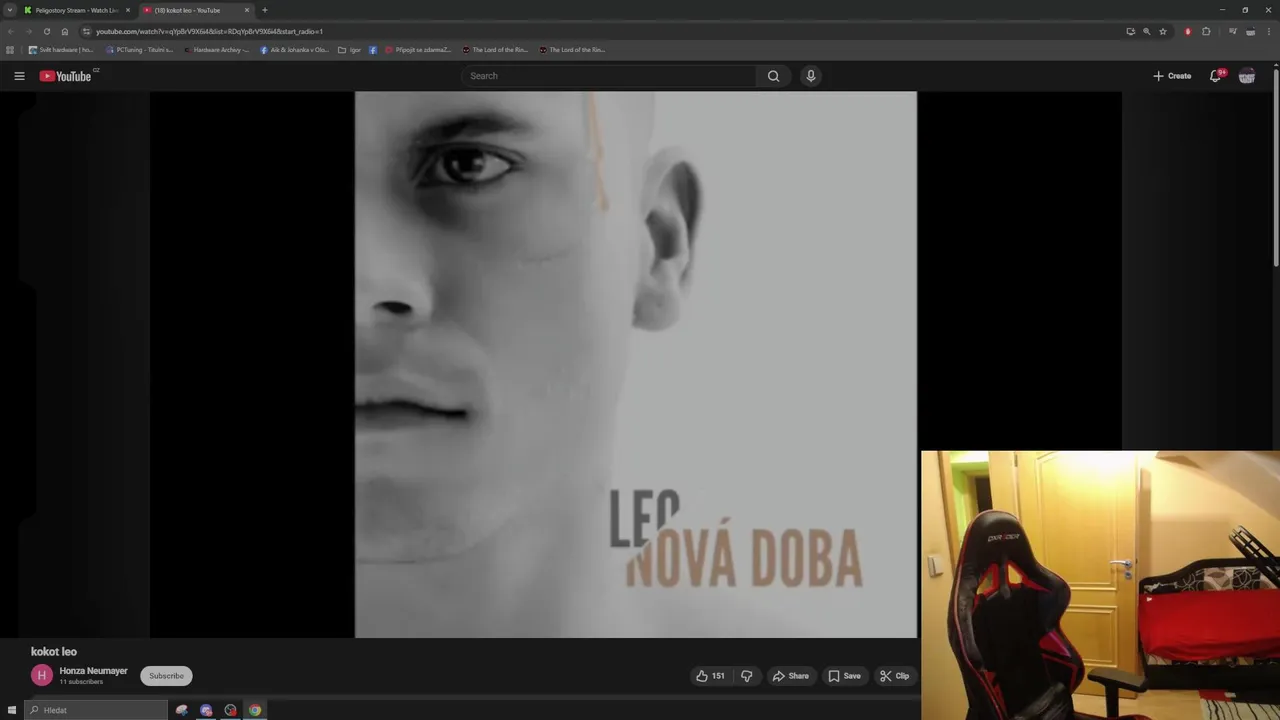Subscribe to Honza Neumayer
This screenshot has width=1280, height=720.
(166, 676)
